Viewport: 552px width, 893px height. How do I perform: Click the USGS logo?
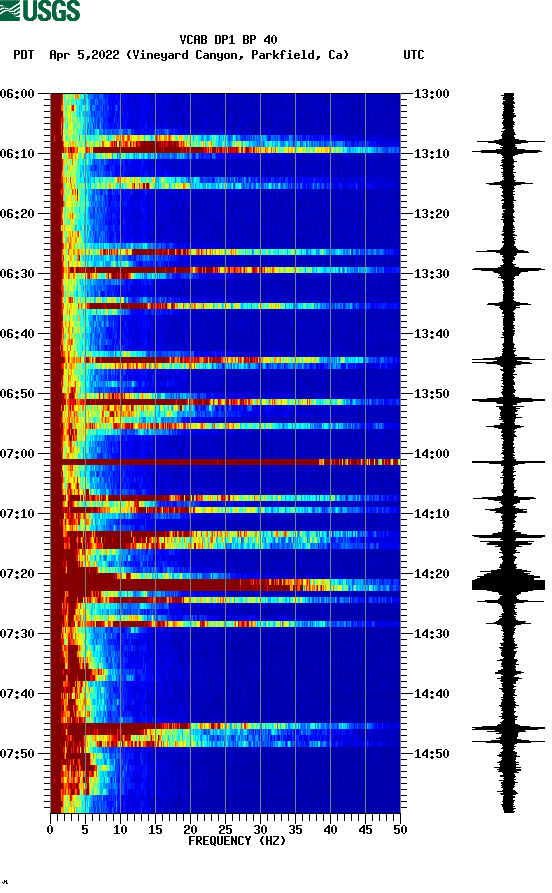[40, 10]
